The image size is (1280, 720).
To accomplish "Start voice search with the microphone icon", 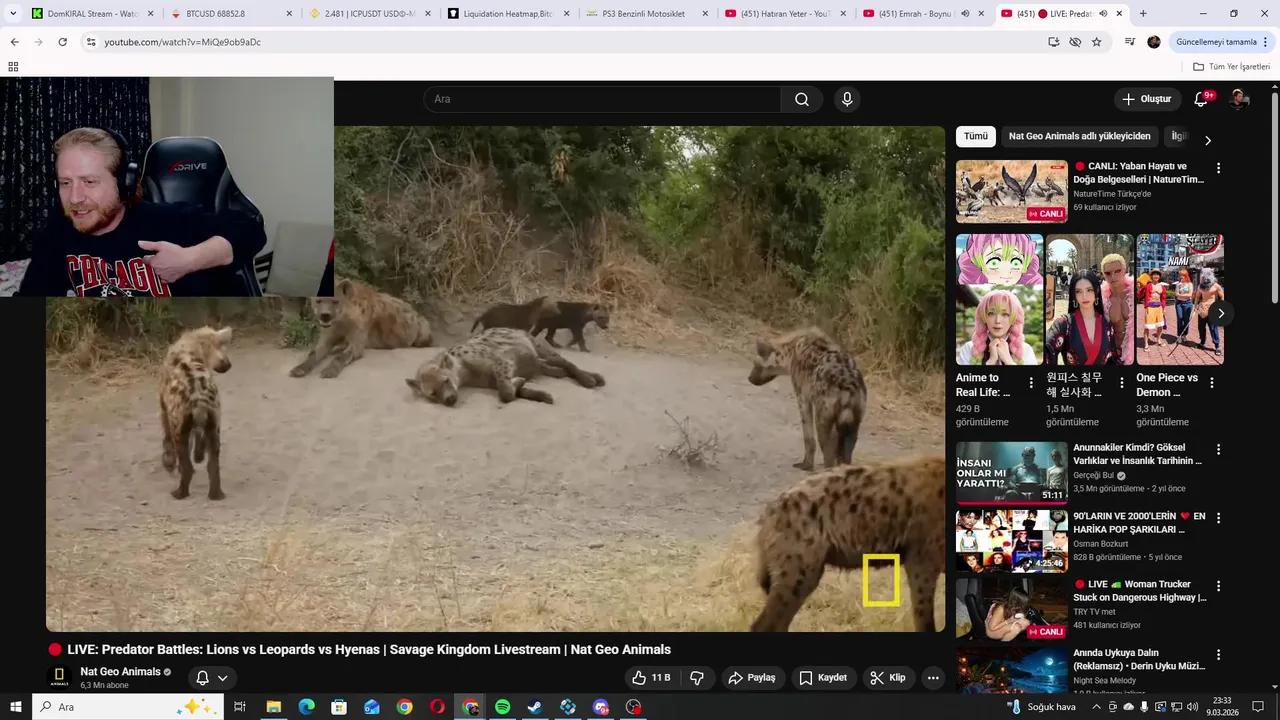I will click(847, 99).
